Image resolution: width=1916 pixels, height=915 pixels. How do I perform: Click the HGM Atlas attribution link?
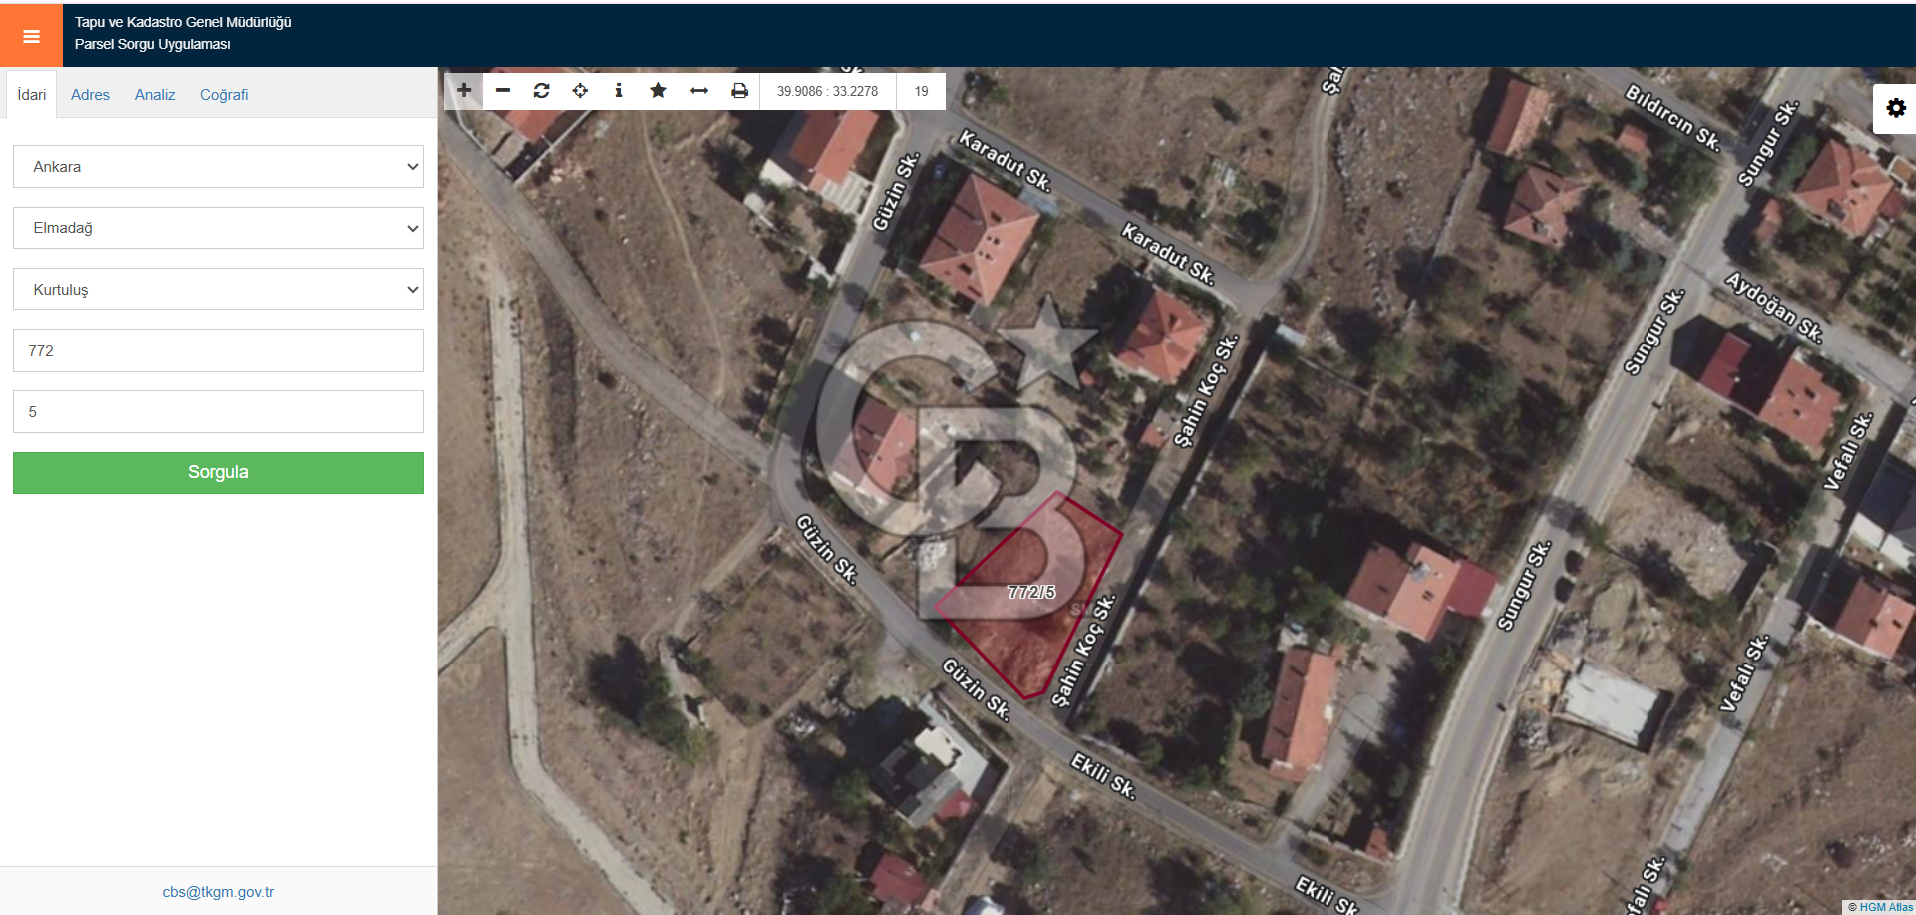point(1886,907)
